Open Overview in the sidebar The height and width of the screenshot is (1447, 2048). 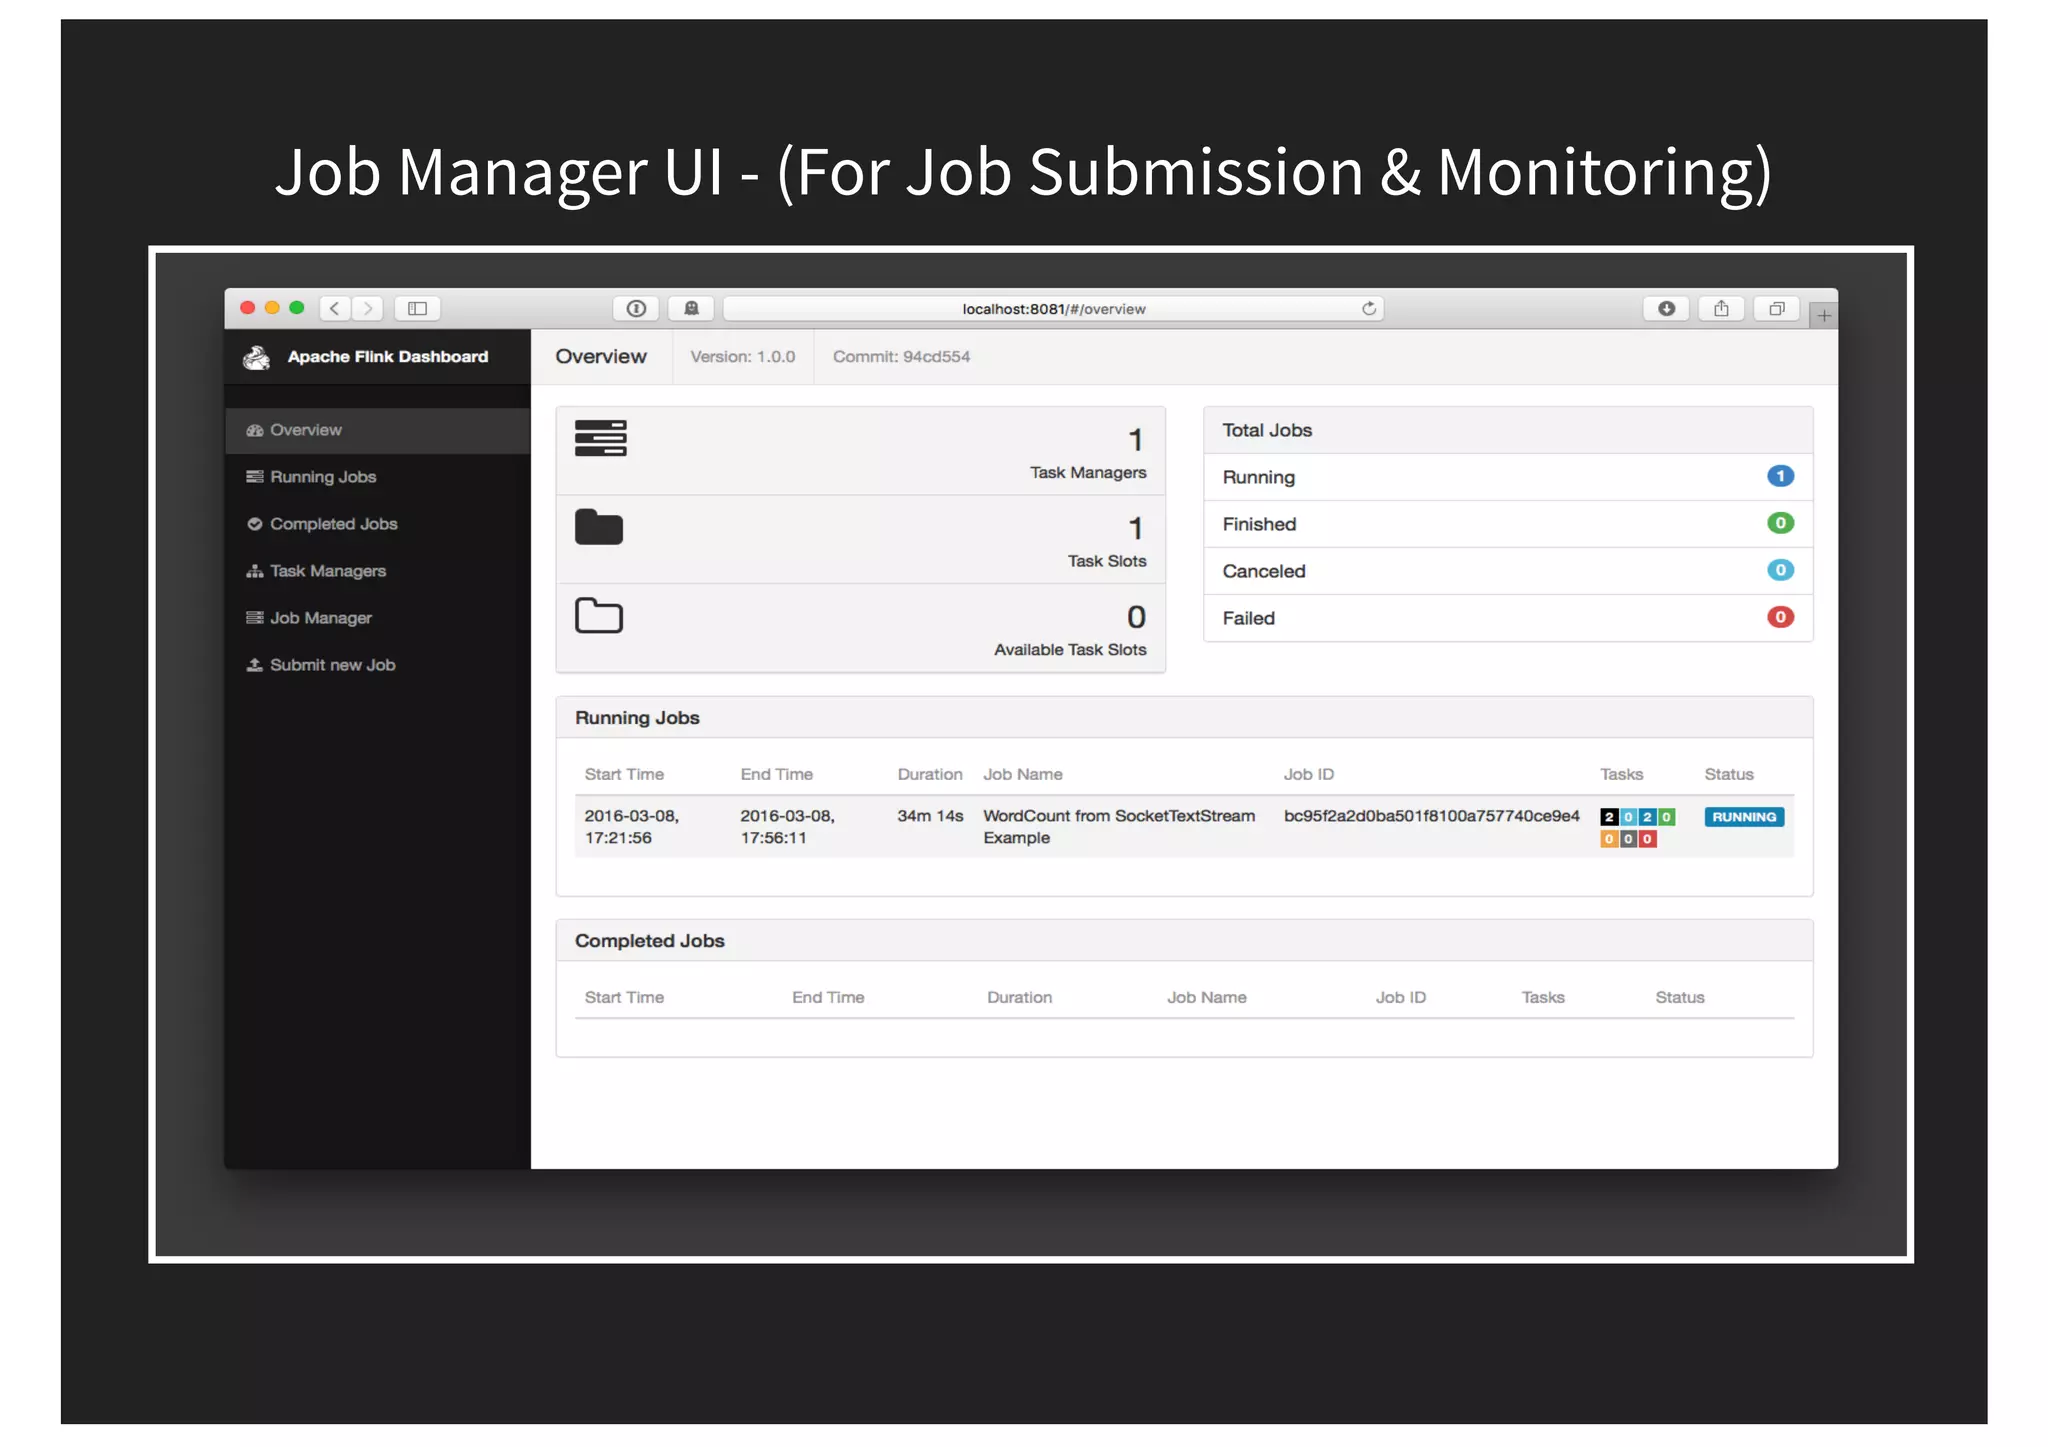coord(378,431)
